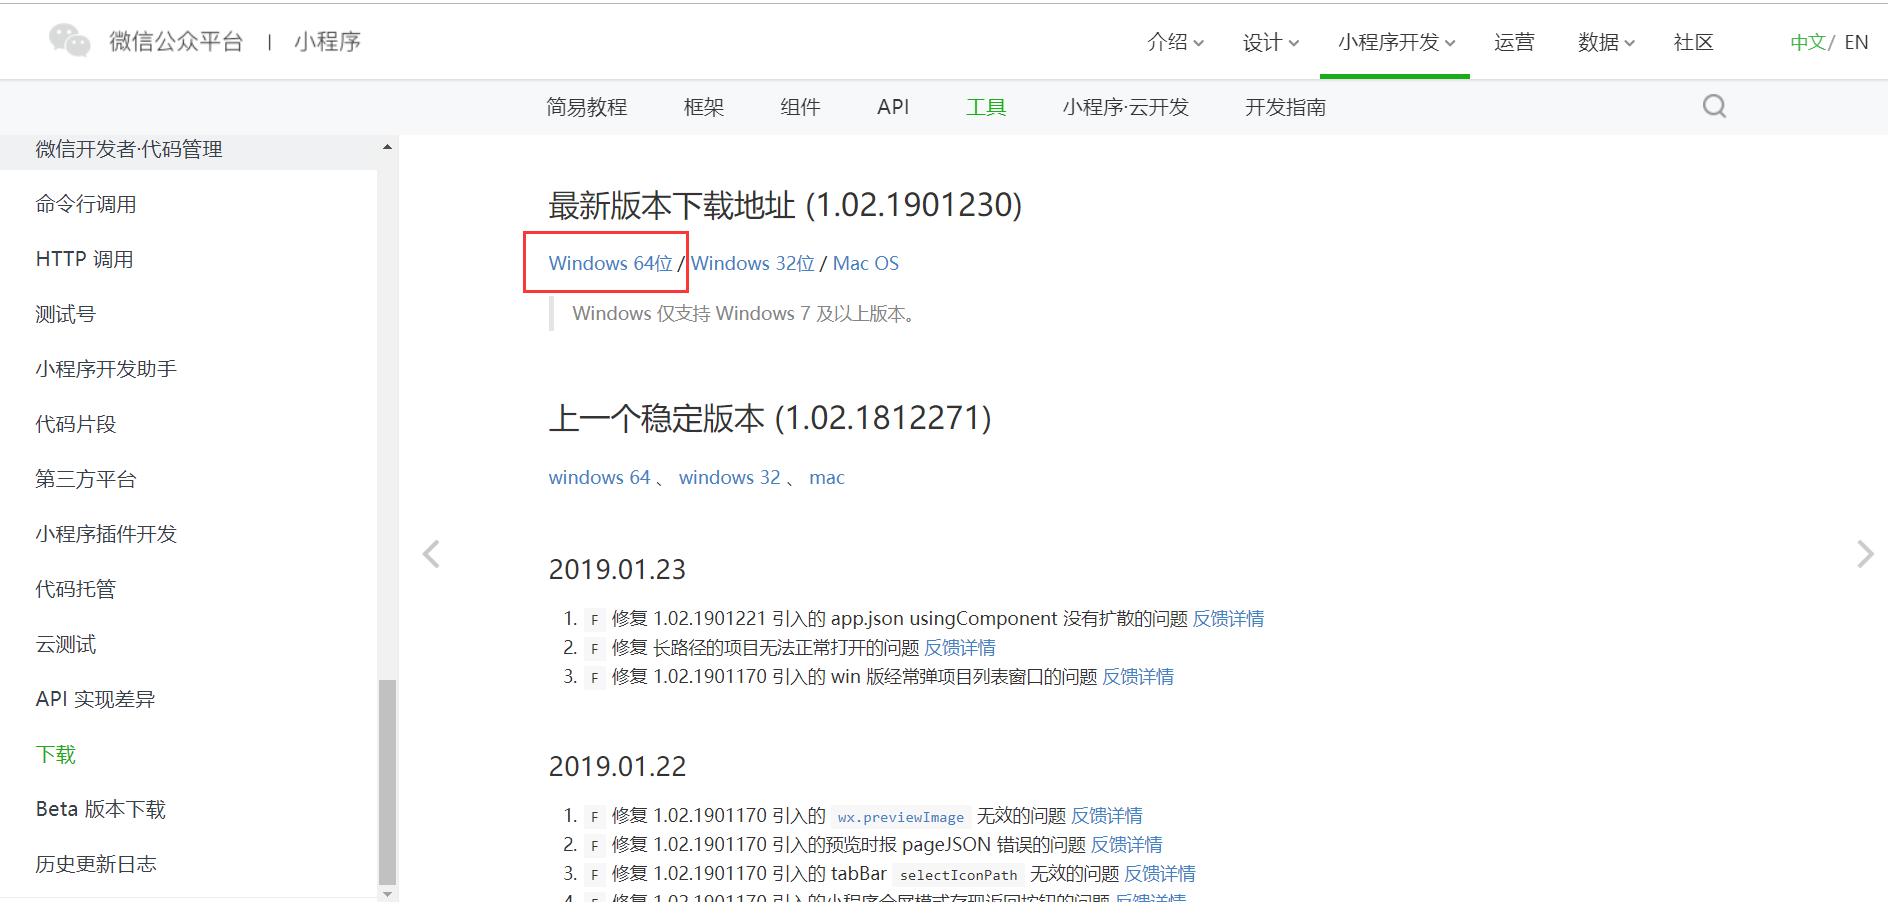
Task: Open the 运营 top menu item
Action: click(1514, 42)
